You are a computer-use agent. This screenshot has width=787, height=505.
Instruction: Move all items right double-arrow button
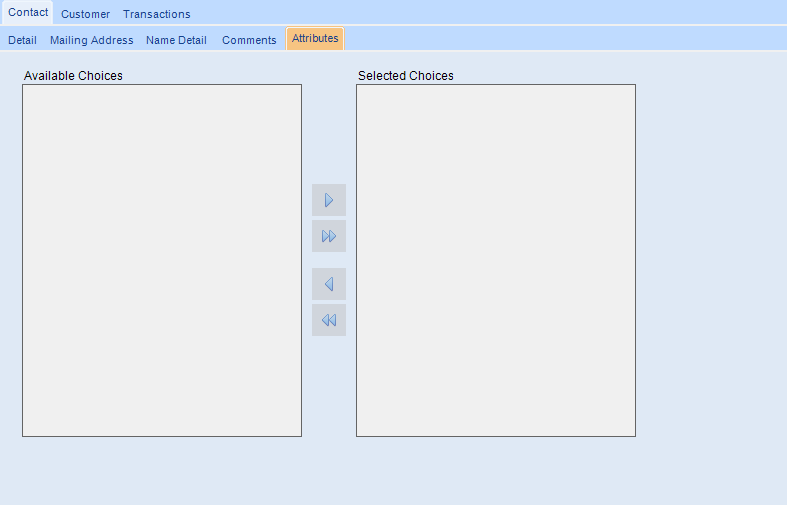pyautogui.click(x=329, y=236)
